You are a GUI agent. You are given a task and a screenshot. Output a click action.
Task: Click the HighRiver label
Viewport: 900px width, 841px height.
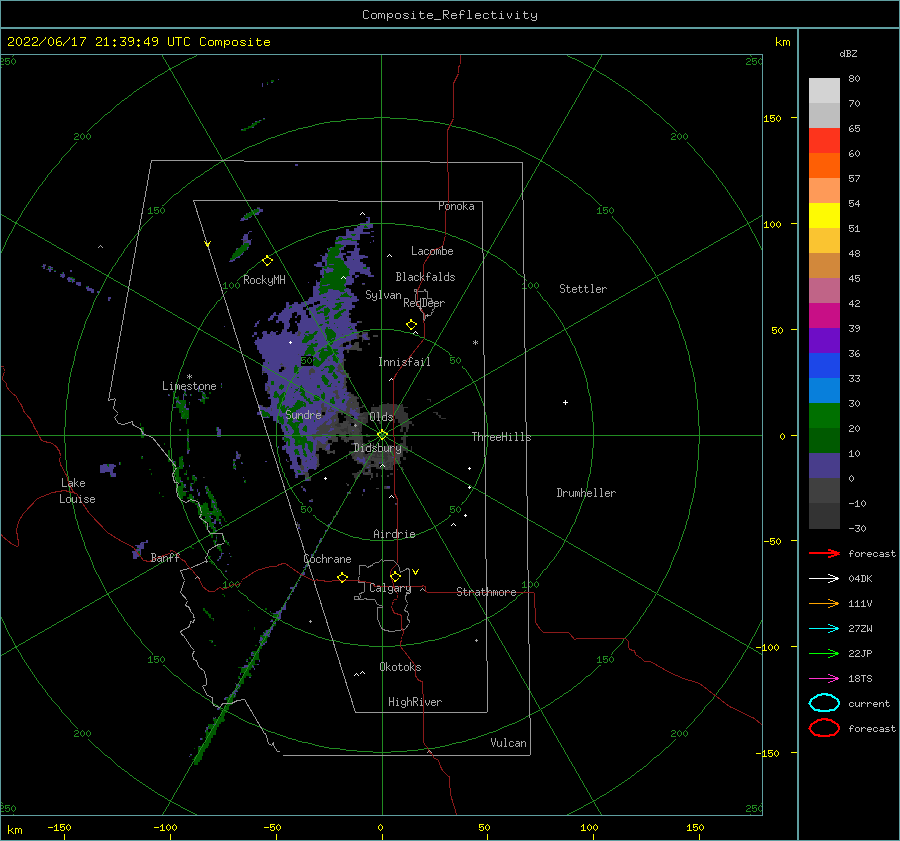tap(415, 702)
